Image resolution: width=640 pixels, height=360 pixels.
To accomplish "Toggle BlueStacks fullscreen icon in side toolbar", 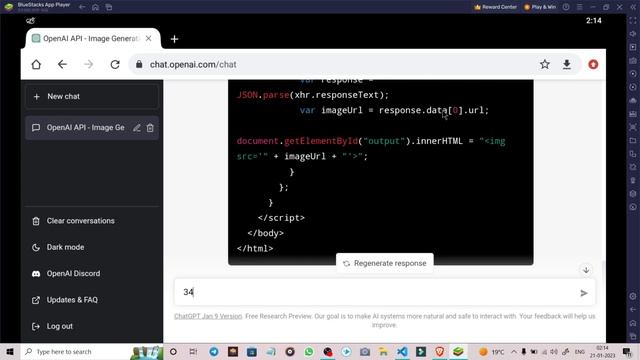I will pyautogui.click(x=633, y=20).
